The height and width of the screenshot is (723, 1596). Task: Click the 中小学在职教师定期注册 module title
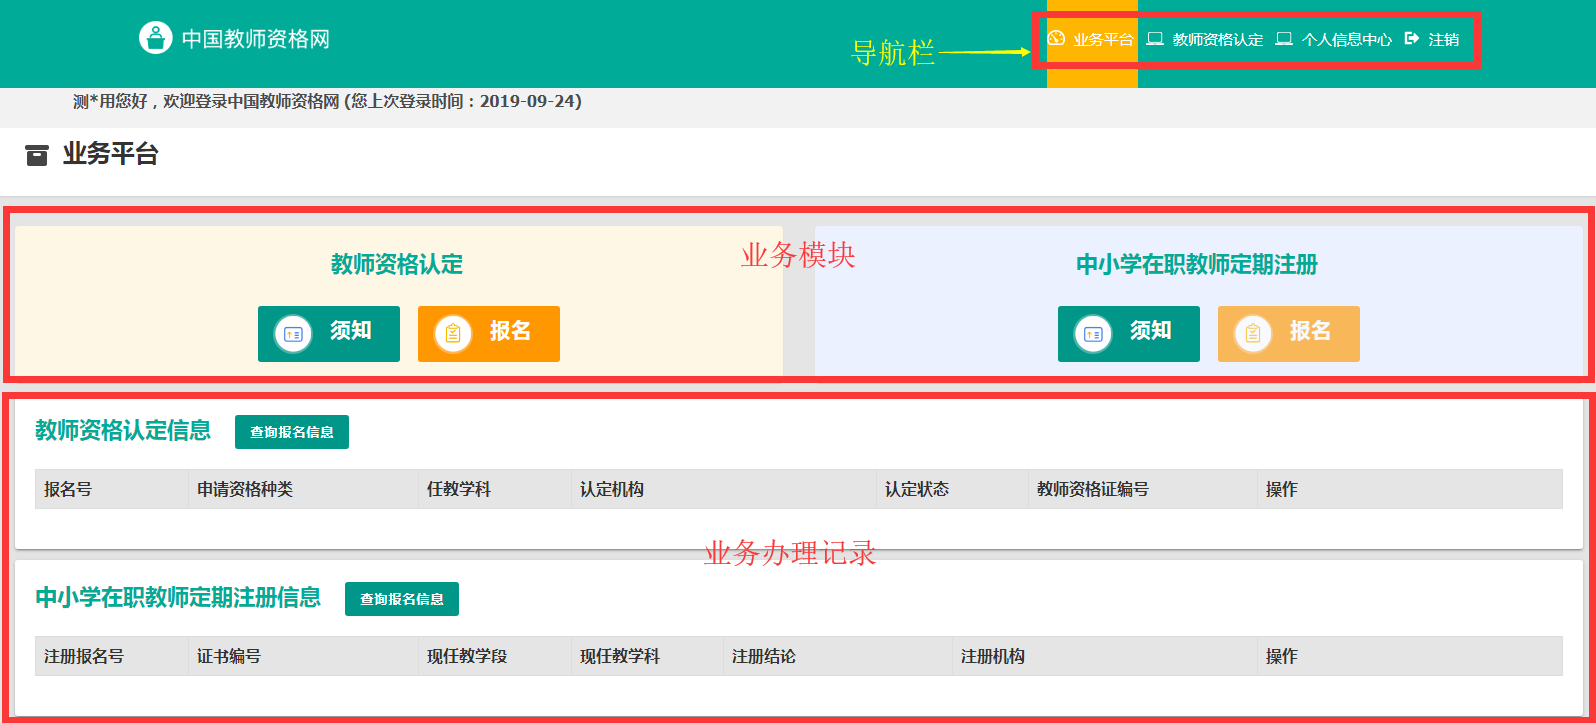pos(1196,265)
